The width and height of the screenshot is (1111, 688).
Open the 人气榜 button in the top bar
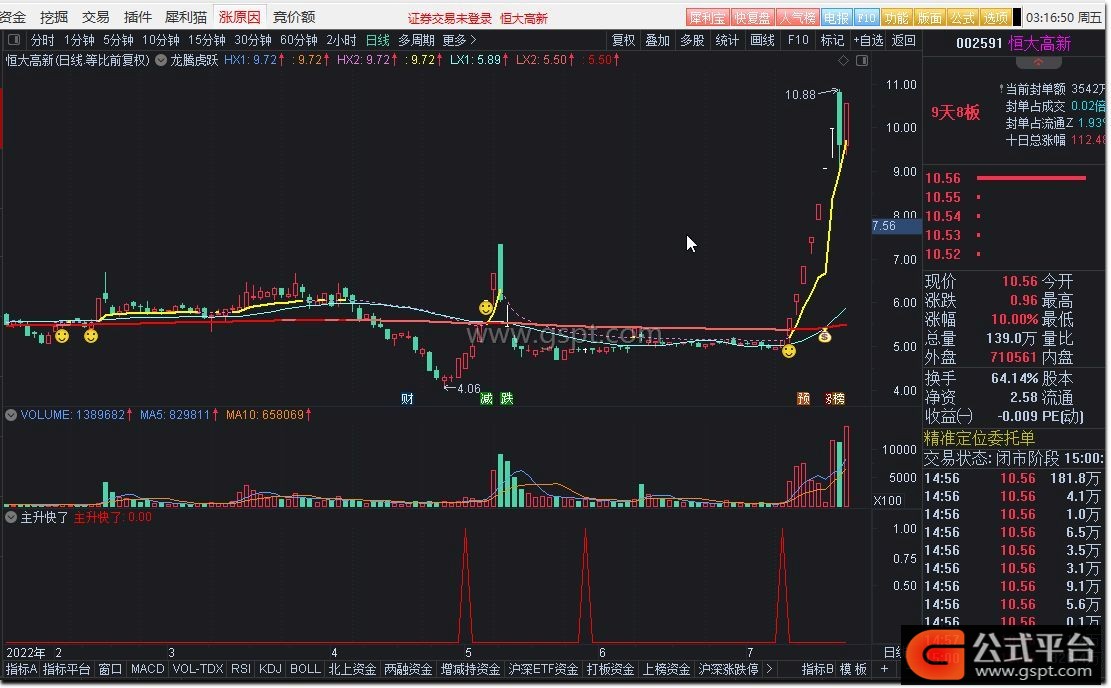pyautogui.click(x=797, y=18)
